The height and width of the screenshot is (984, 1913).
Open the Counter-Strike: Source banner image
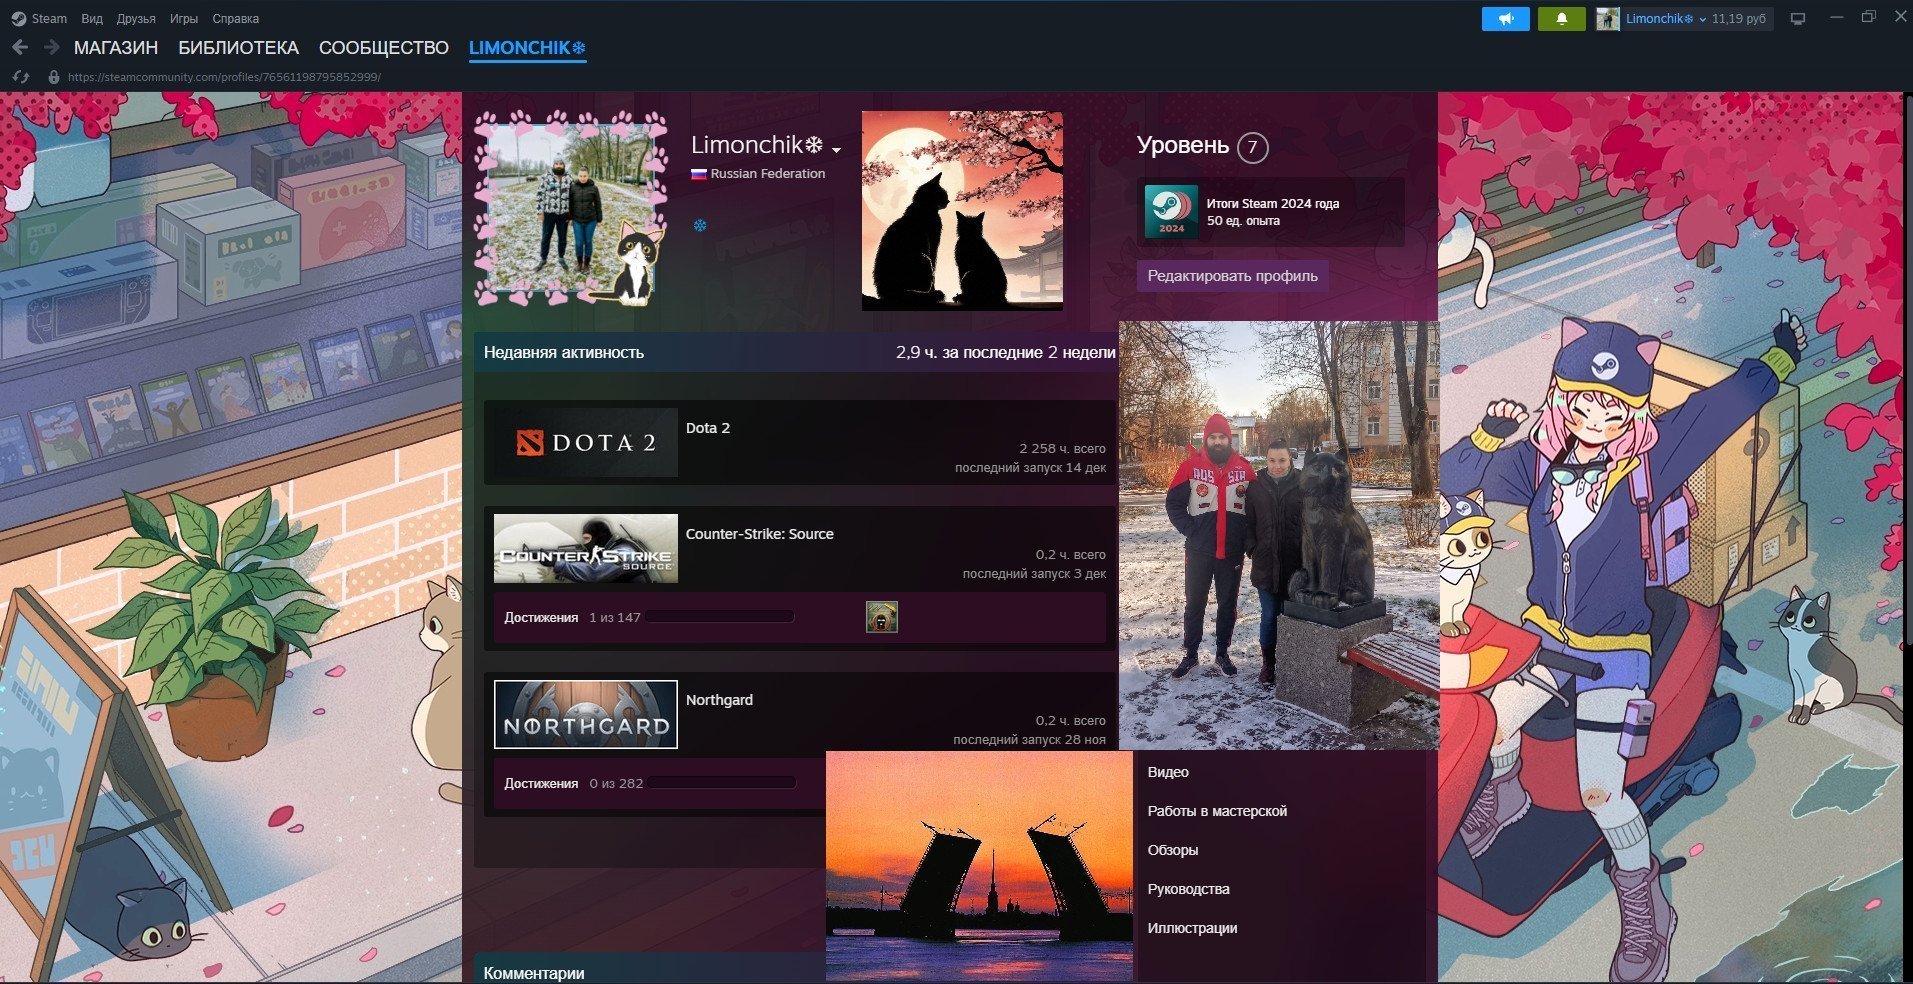(586, 548)
